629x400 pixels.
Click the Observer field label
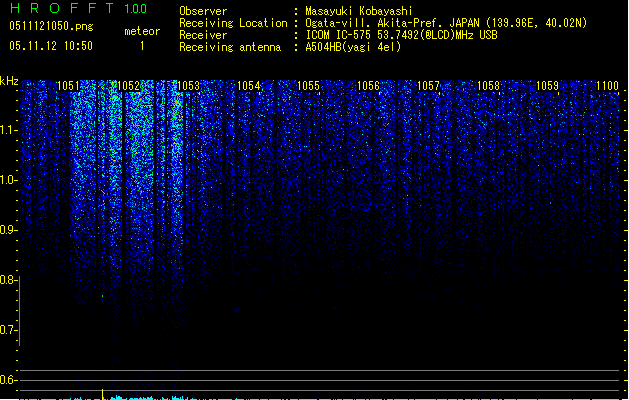pyautogui.click(x=203, y=11)
